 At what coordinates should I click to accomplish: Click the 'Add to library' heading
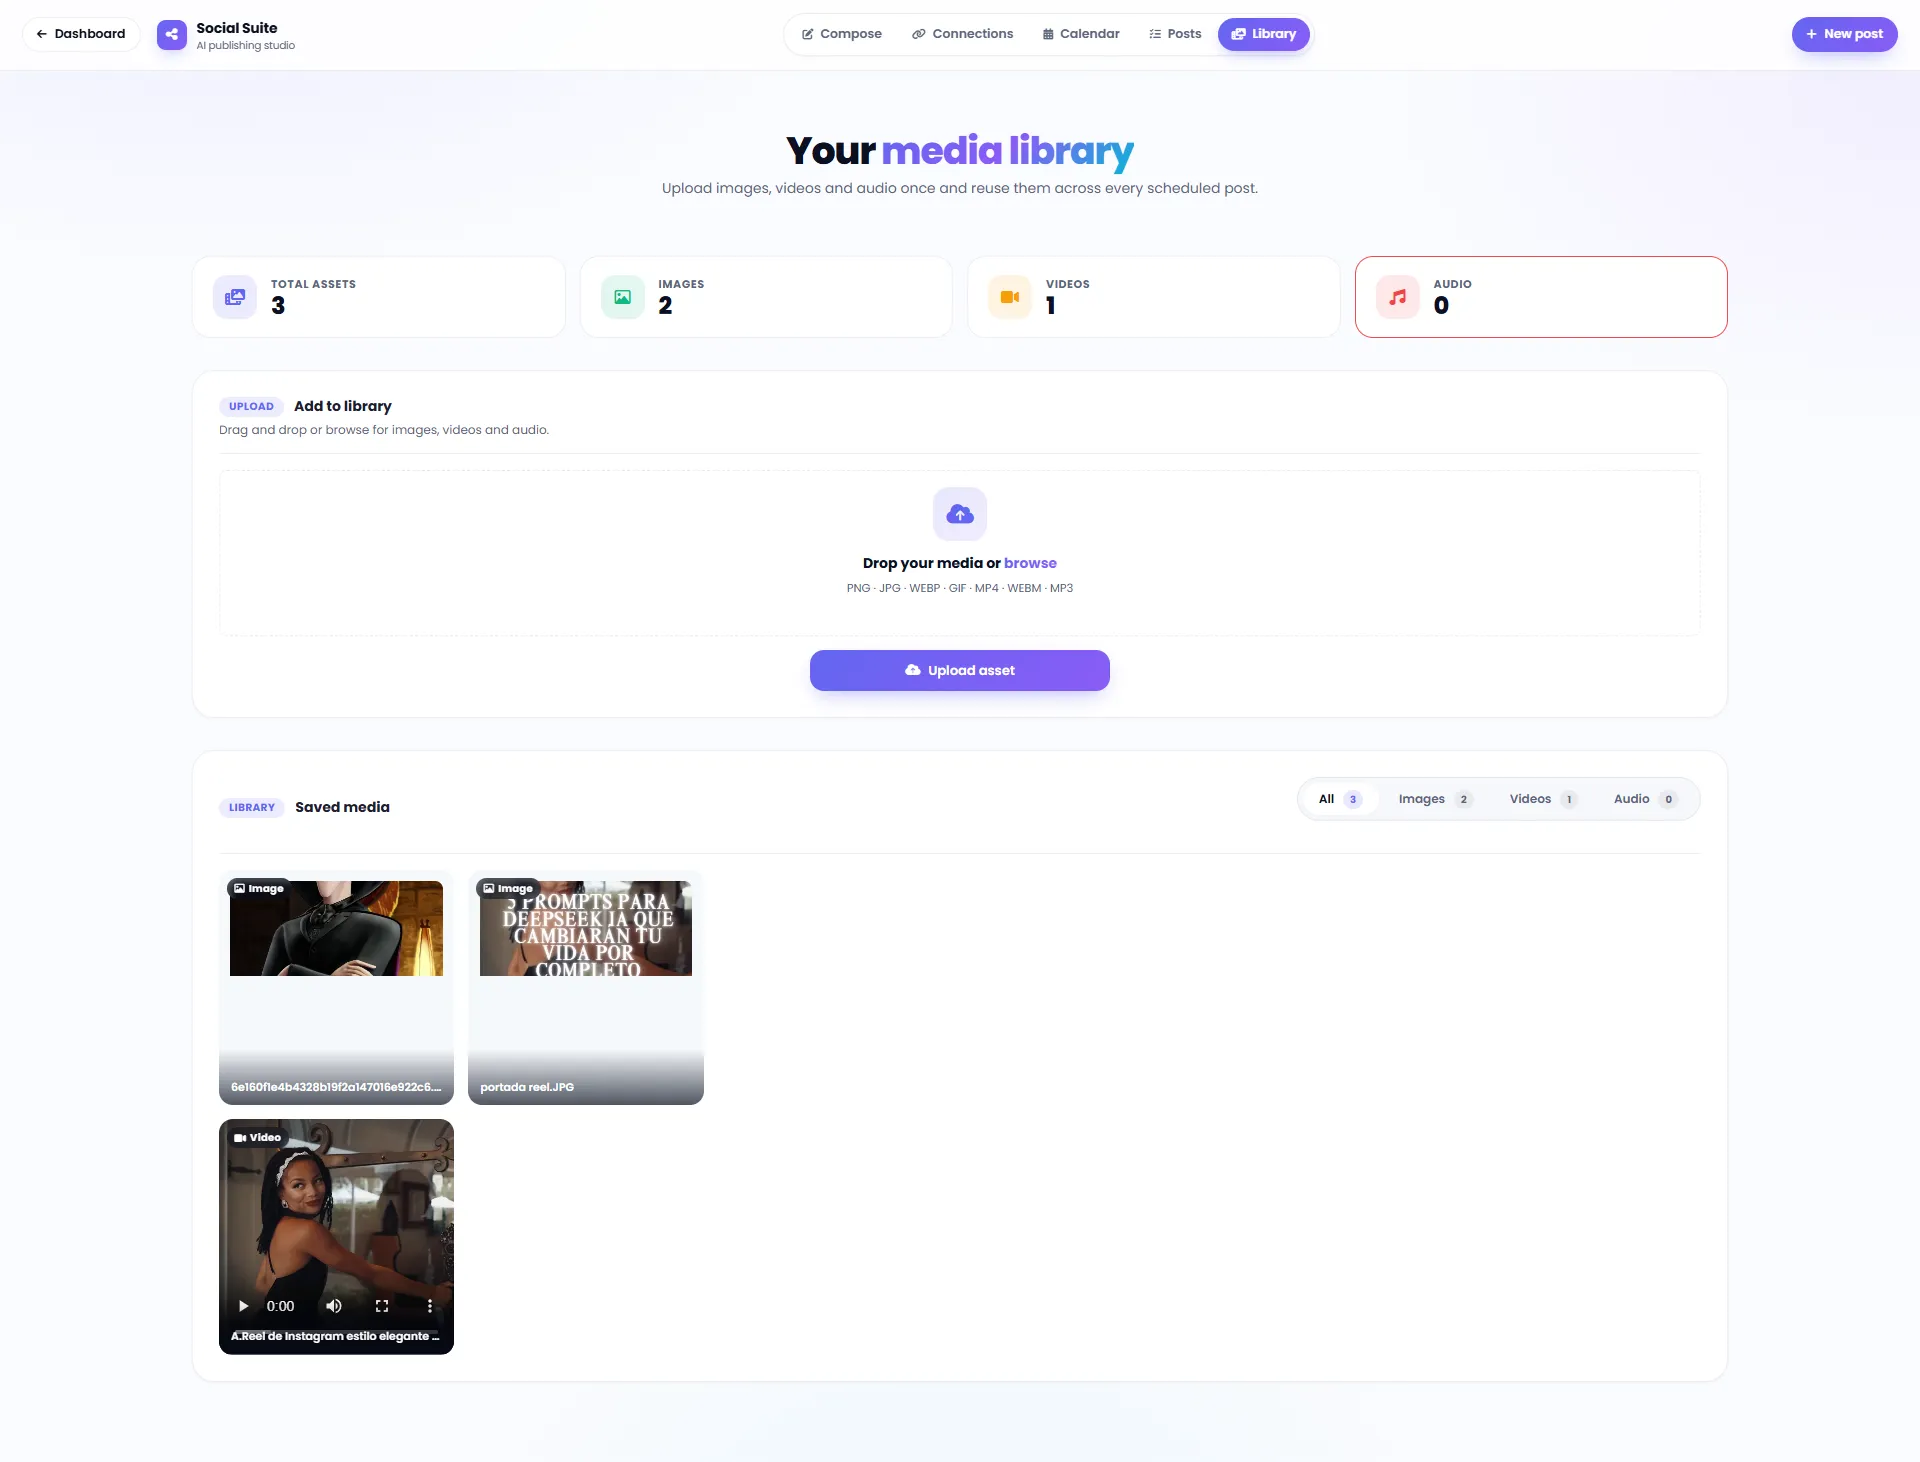pyautogui.click(x=342, y=406)
